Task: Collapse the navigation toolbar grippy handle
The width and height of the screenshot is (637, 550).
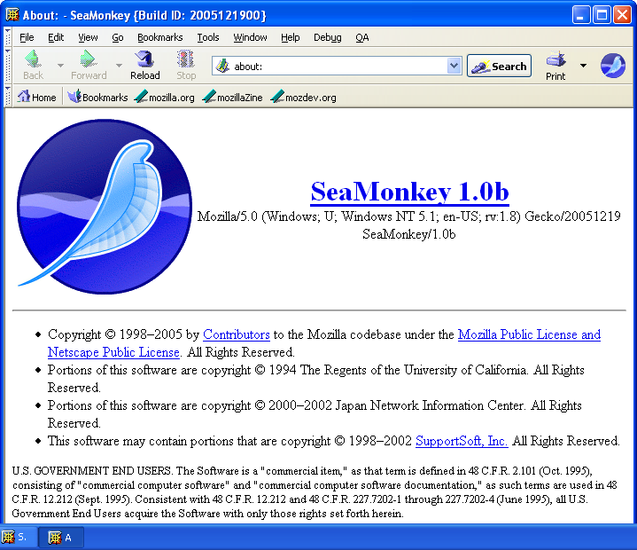Action: [8, 66]
